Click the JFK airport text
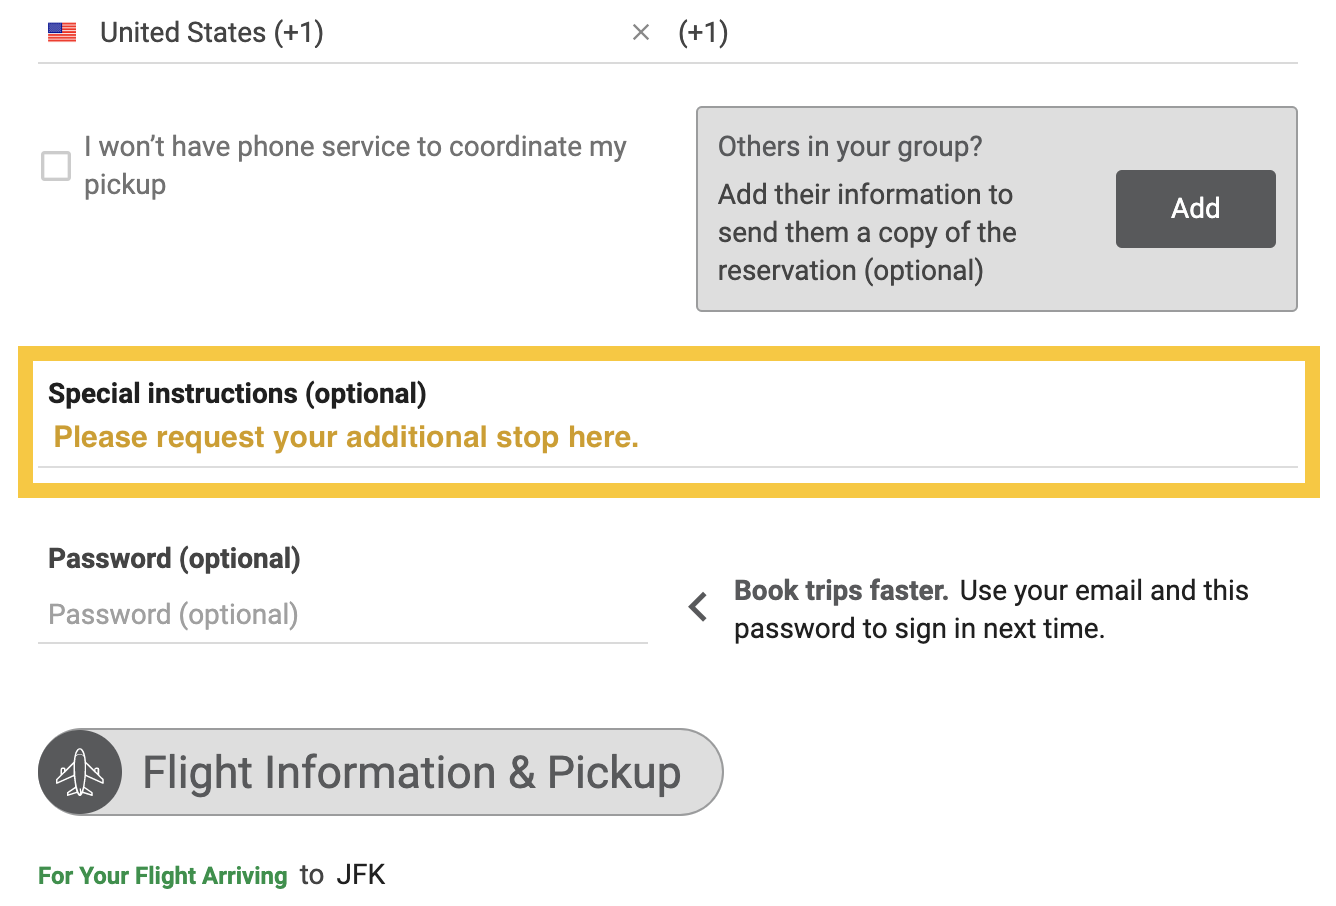The height and width of the screenshot is (906, 1336). 361,875
